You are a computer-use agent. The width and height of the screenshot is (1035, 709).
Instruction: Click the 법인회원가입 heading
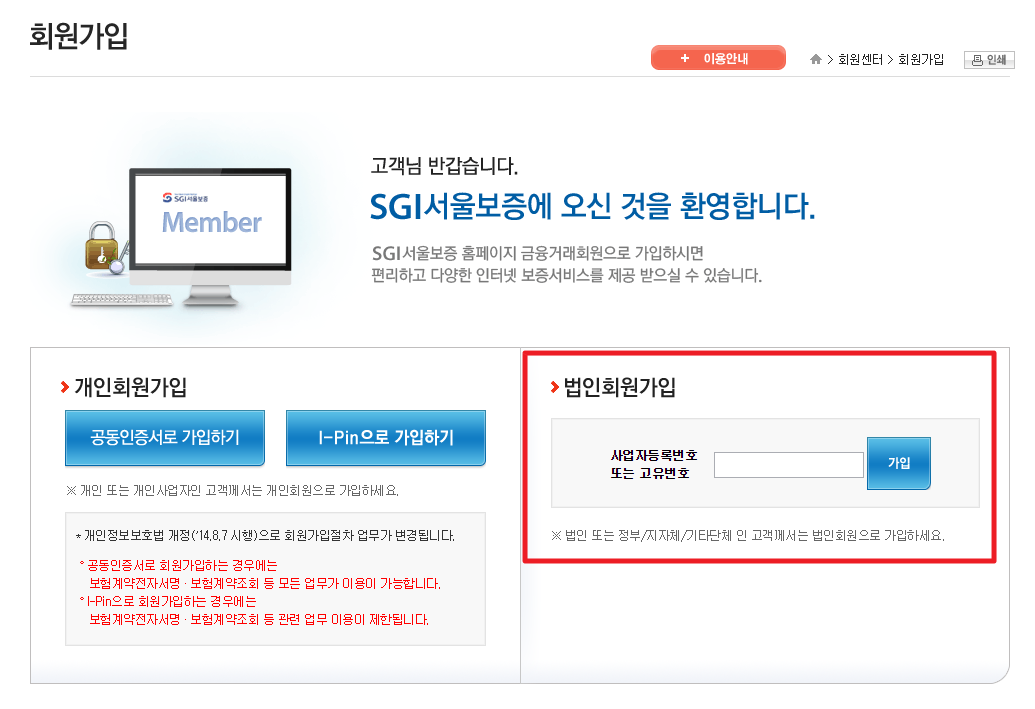(620, 387)
